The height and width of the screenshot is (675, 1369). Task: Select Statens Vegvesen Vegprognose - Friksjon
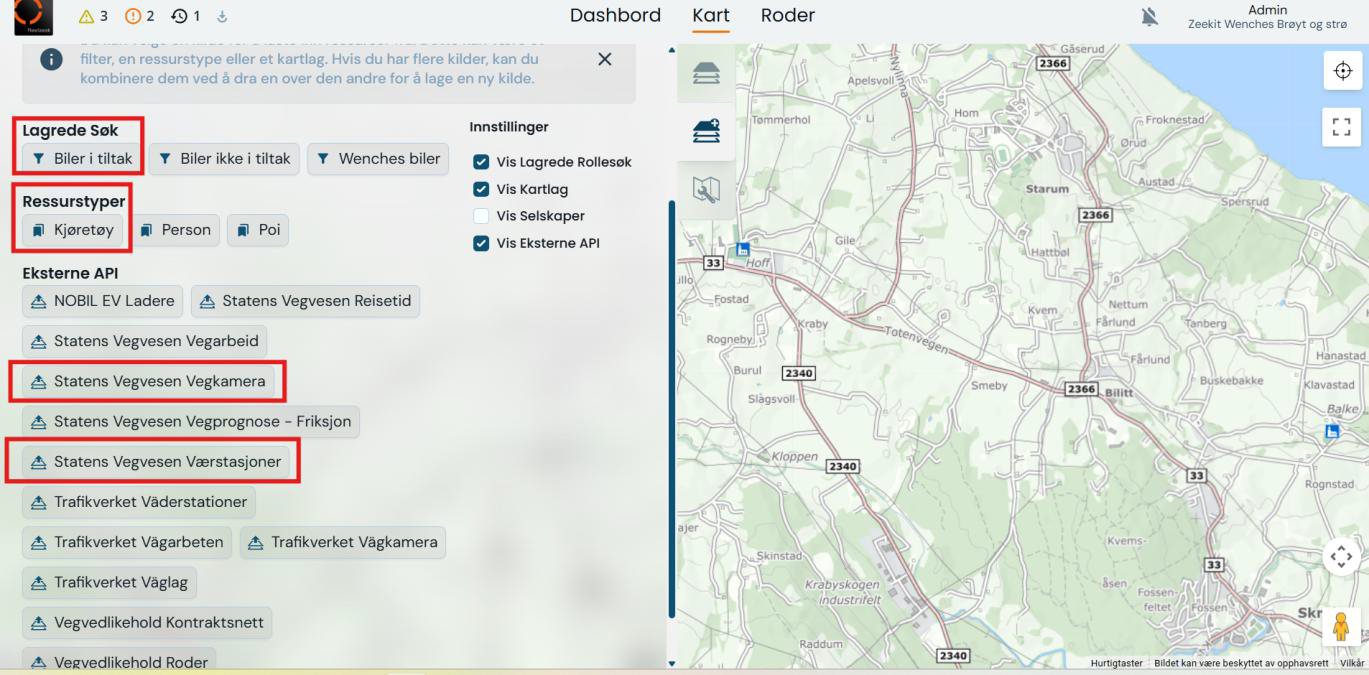click(x=191, y=421)
